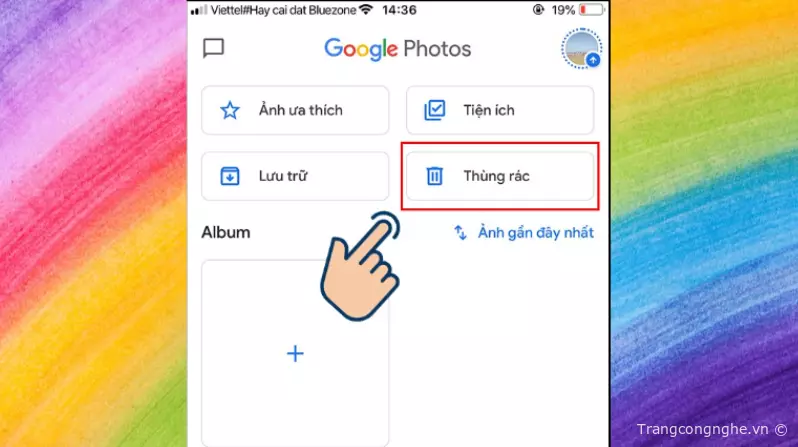798x447 pixels.
Task: Tap the Wi-Fi icon in status bar
Action: (365, 10)
